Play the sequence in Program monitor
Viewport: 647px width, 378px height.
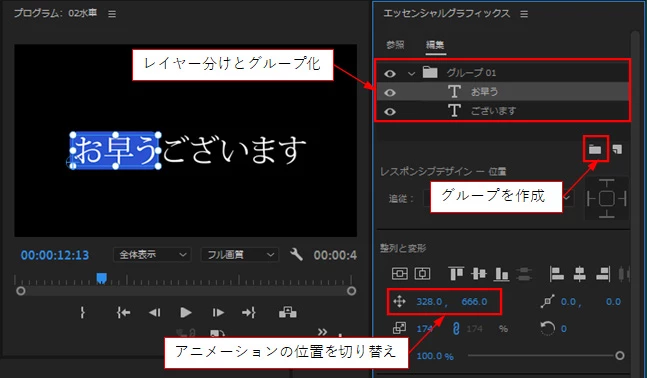point(186,312)
